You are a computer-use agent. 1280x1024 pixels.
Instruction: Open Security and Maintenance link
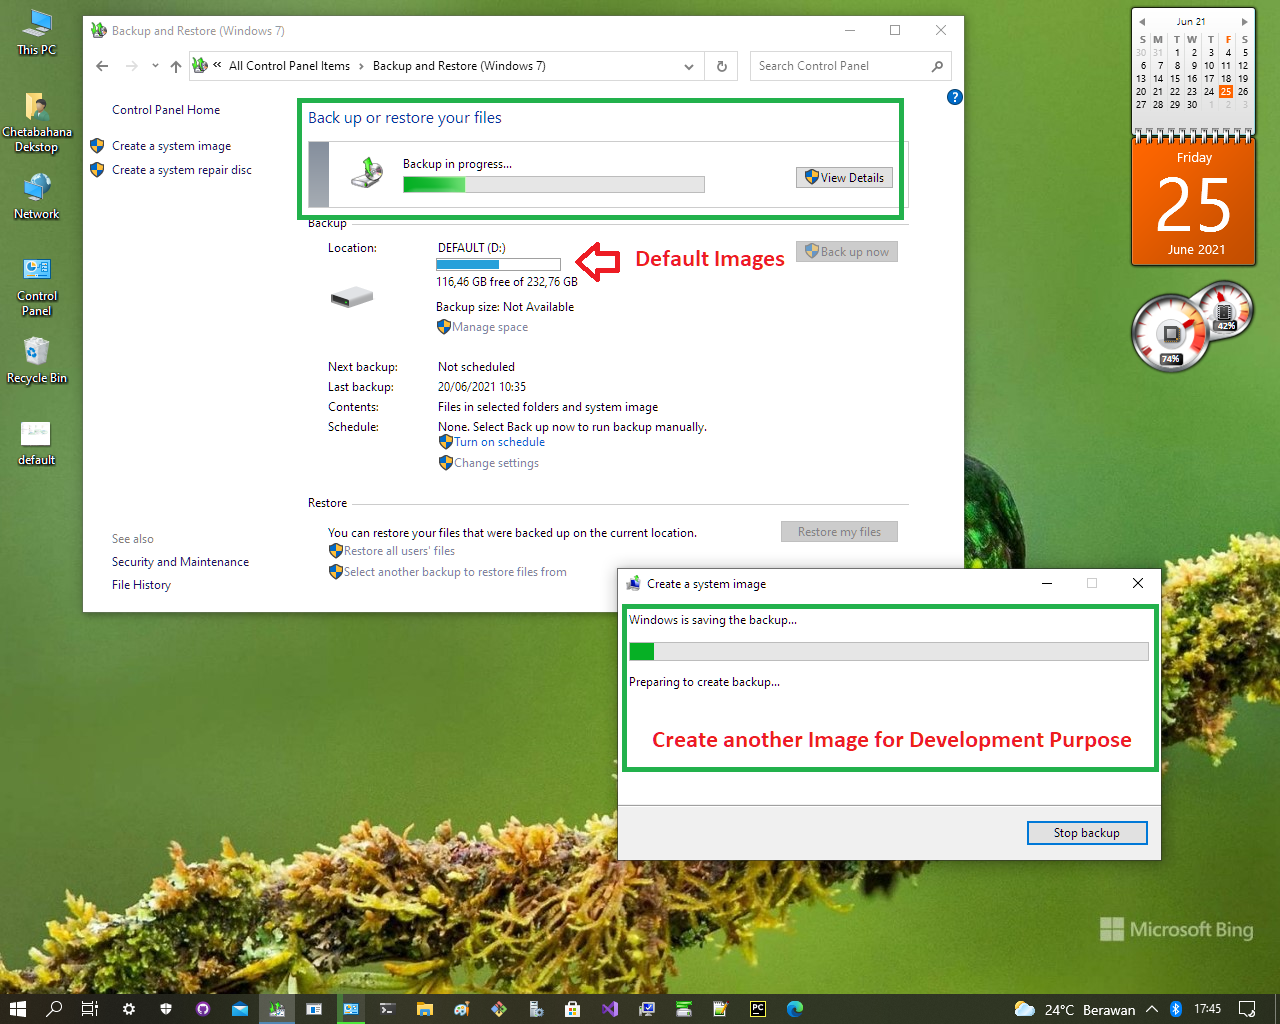point(180,562)
